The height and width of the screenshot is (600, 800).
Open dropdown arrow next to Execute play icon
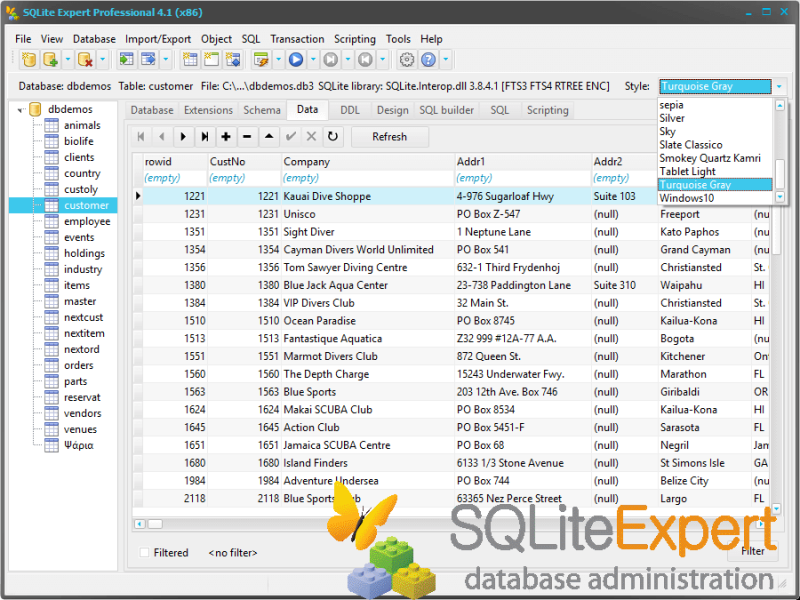click(313, 60)
